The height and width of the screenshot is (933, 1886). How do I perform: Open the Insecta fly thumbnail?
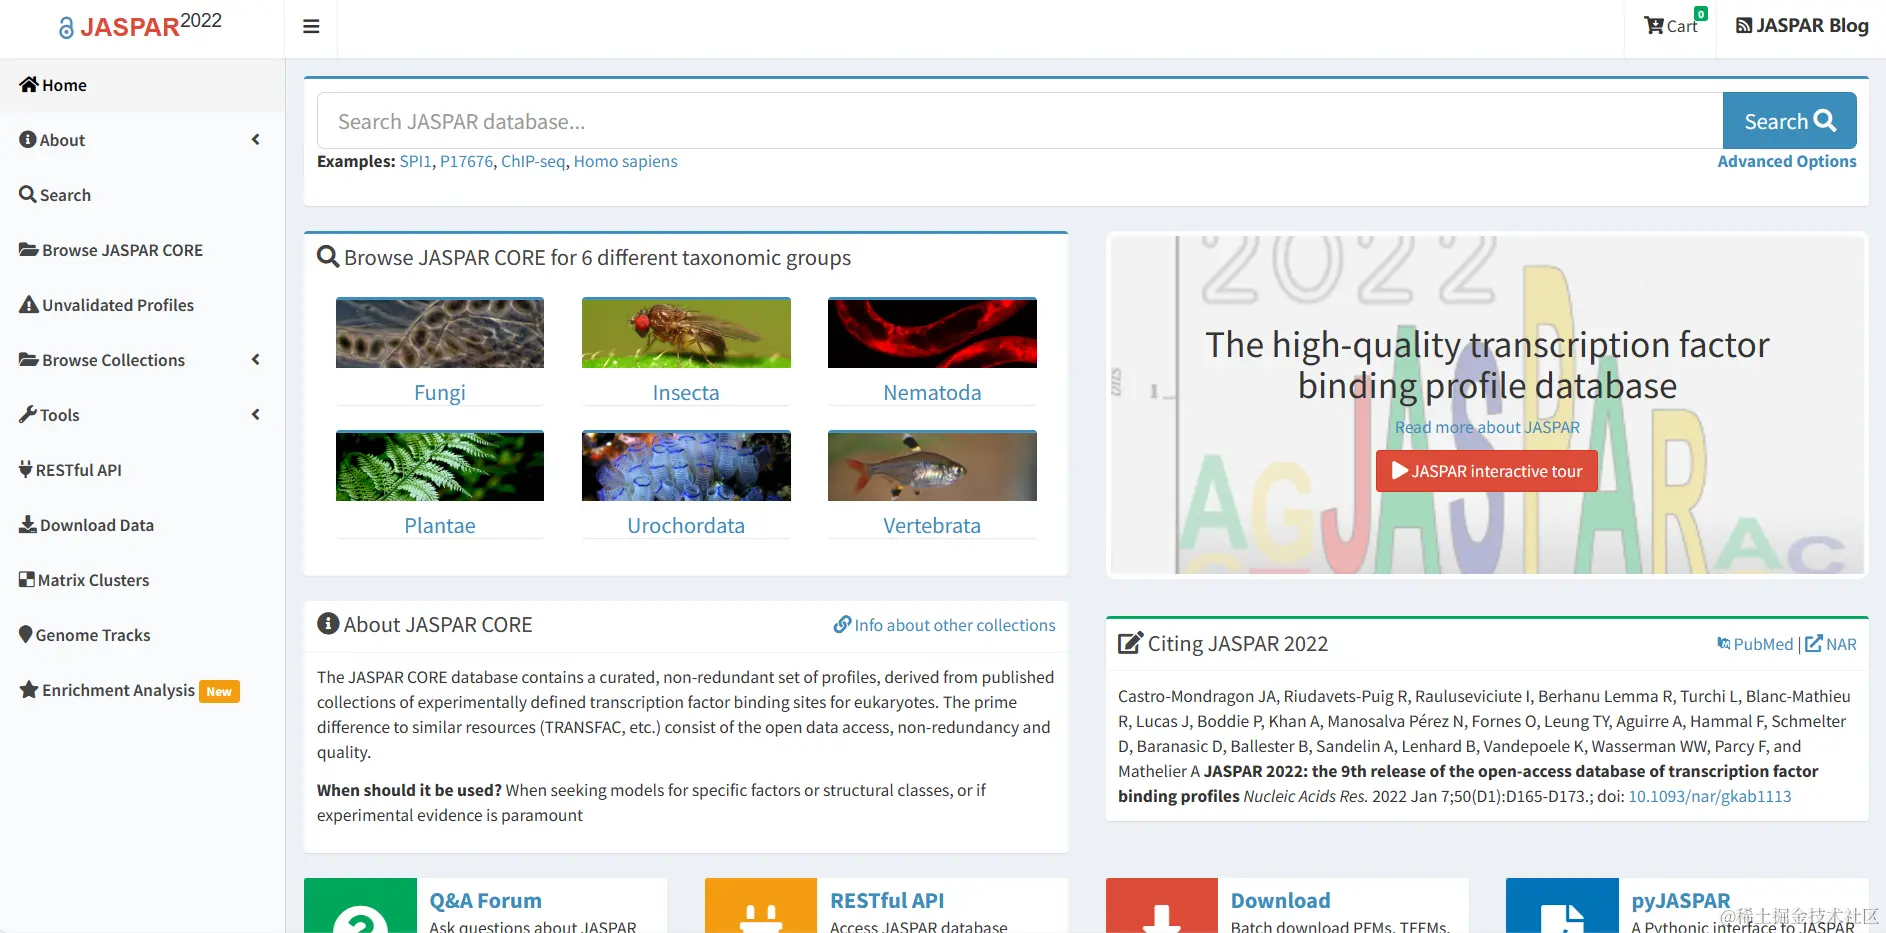[x=686, y=333]
